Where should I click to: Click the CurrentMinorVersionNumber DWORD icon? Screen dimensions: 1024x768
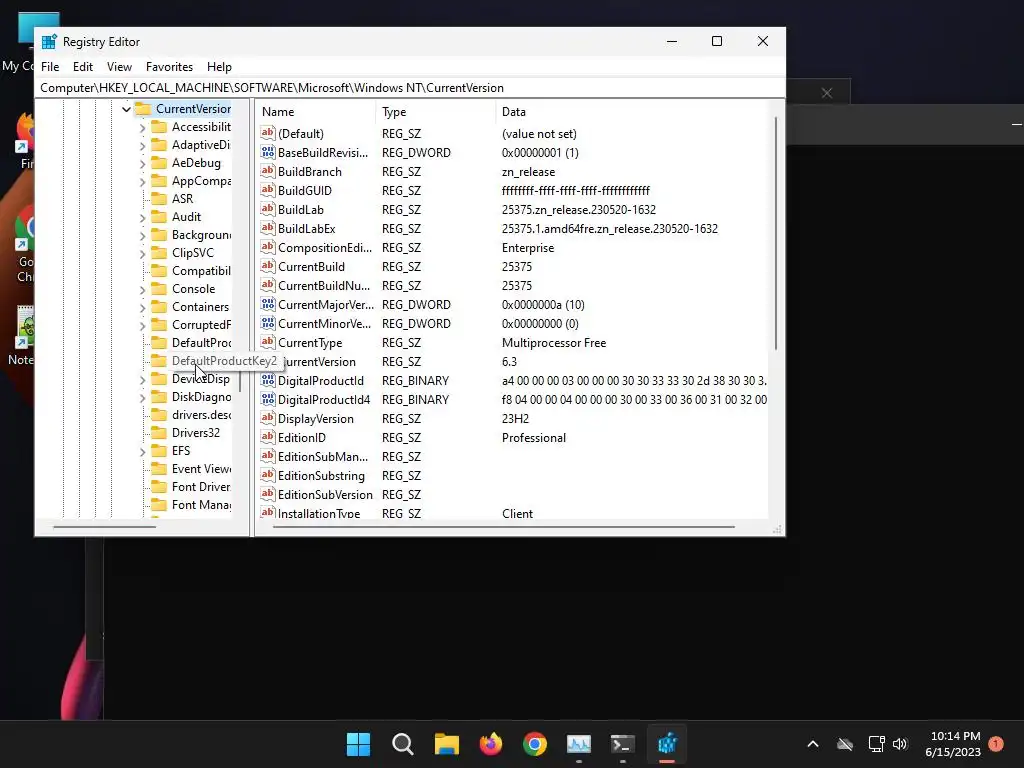tap(267, 323)
